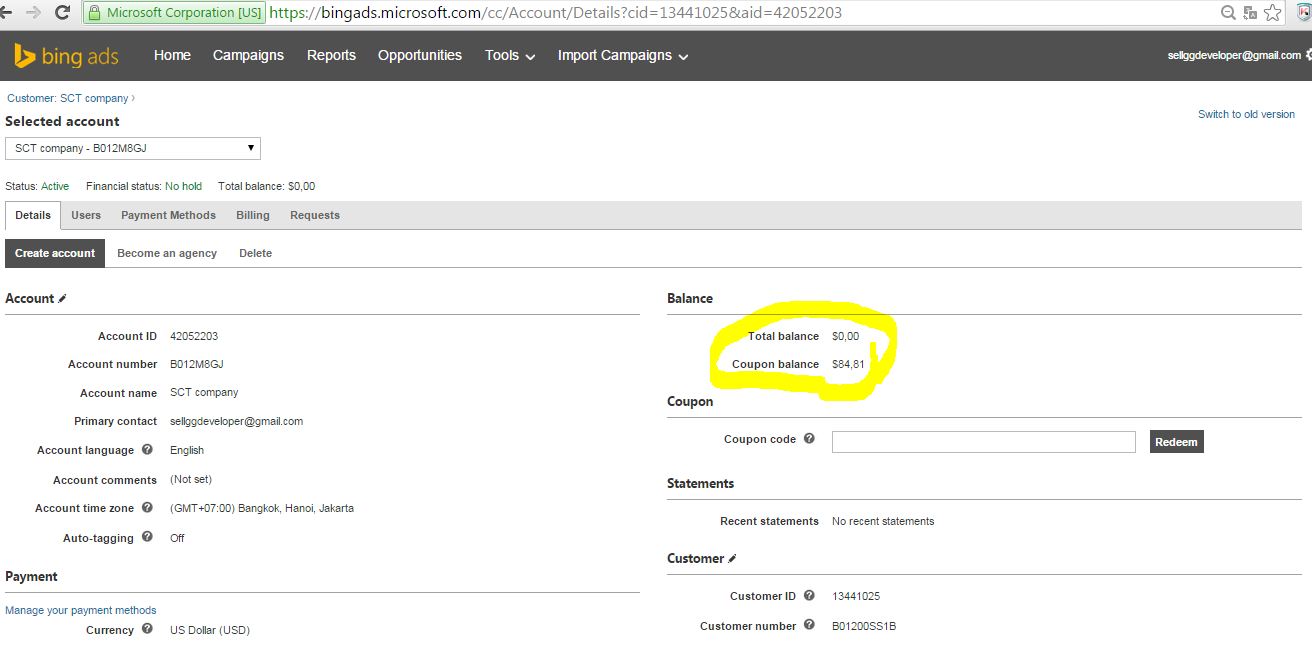The width and height of the screenshot is (1312, 648).
Task: Click the Bing Ads logo
Action: click(66, 56)
